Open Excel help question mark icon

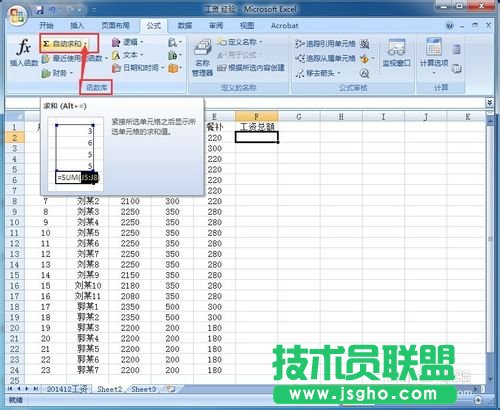point(450,26)
